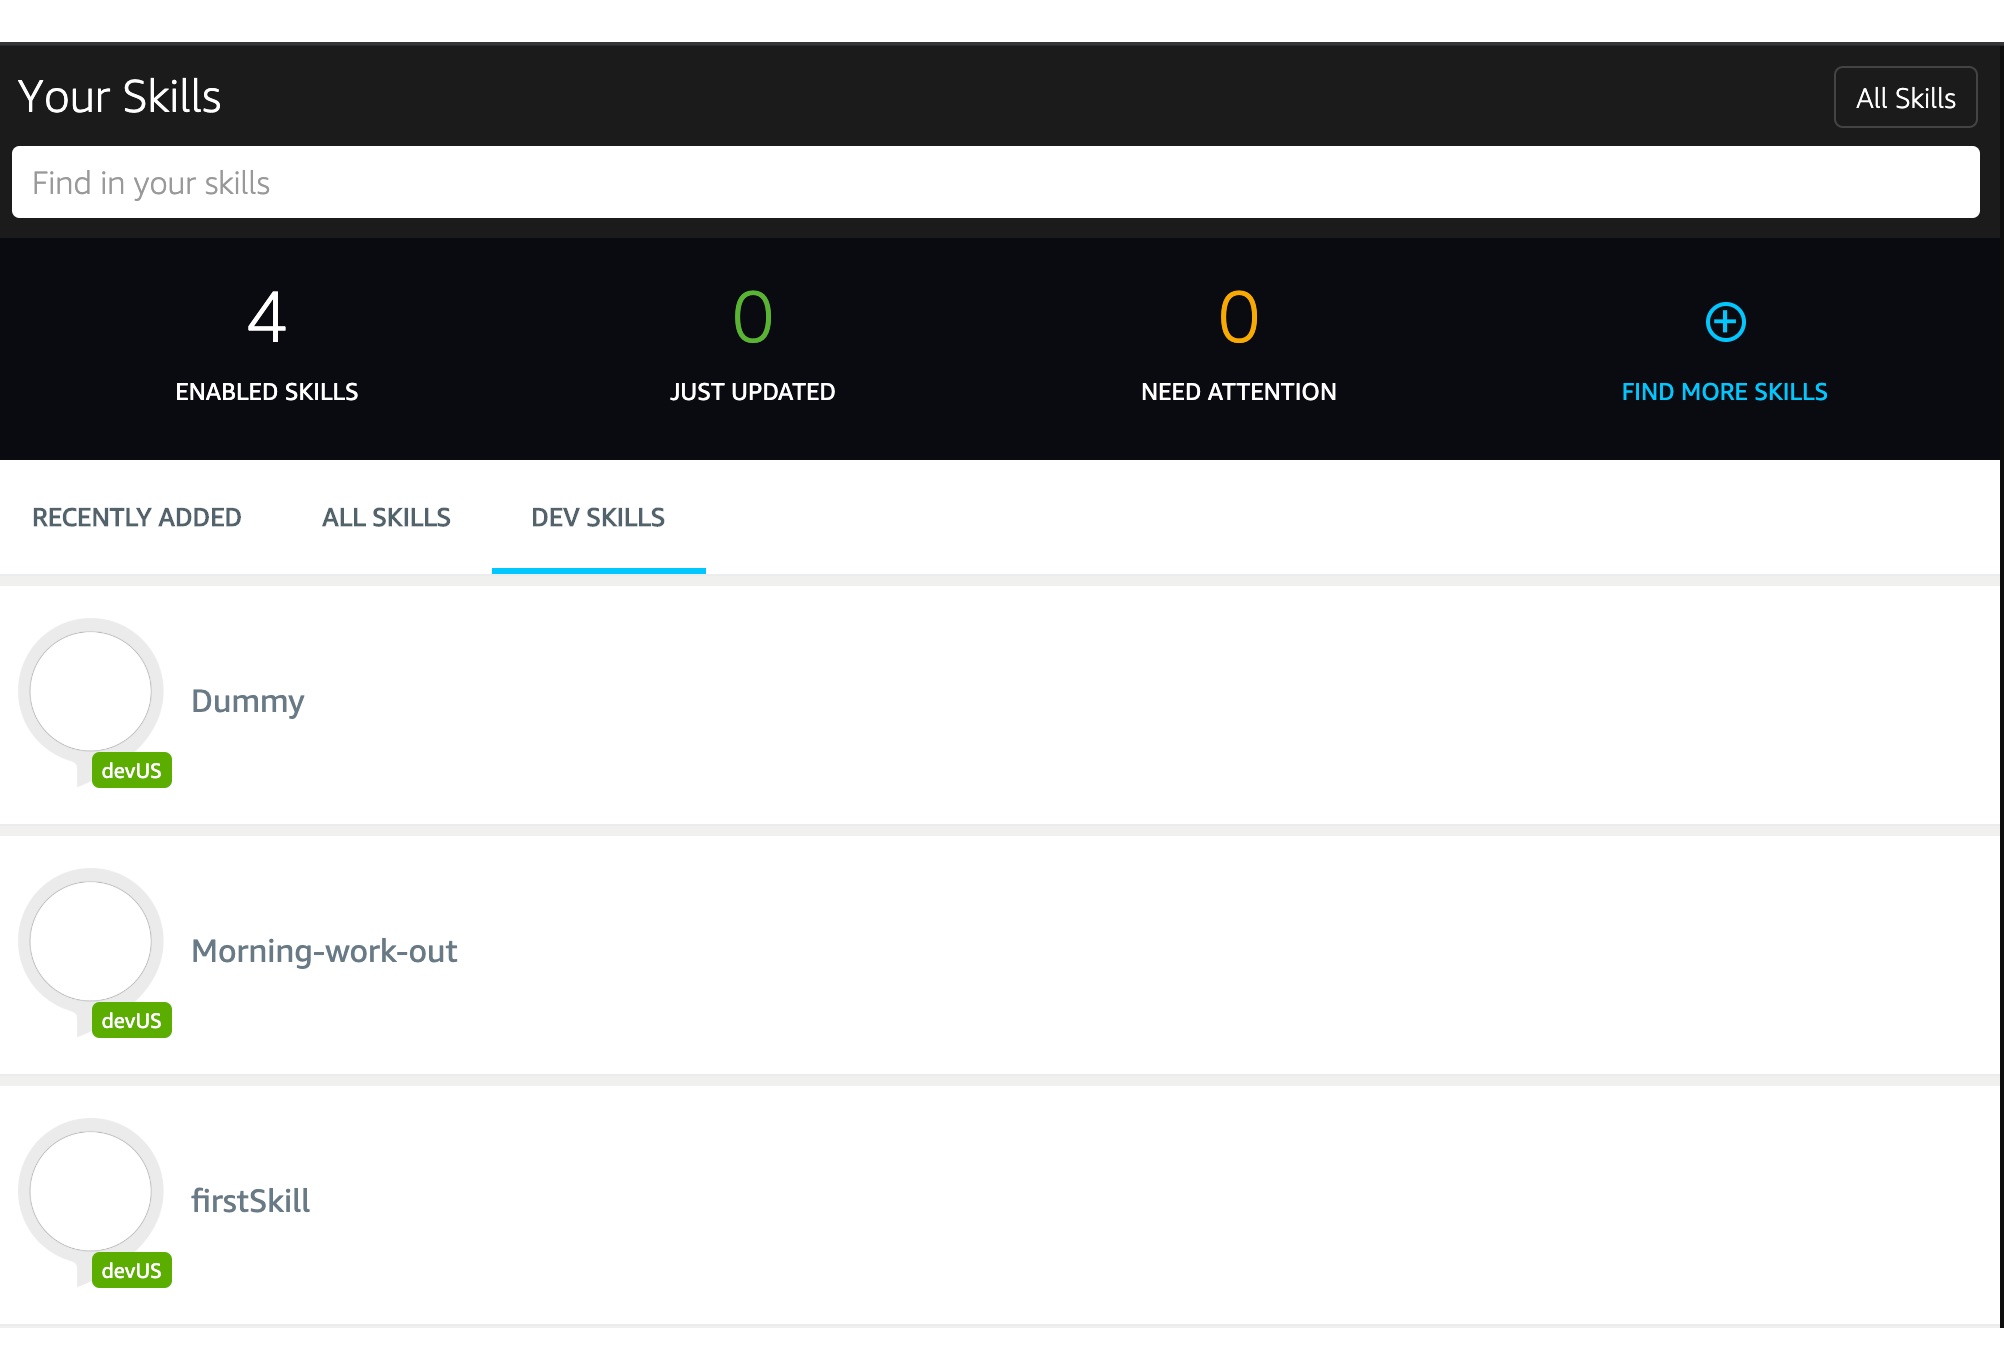This screenshot has width=2004, height=1370.
Task: Click devUS badge on Dummy skill
Action: tap(132, 770)
